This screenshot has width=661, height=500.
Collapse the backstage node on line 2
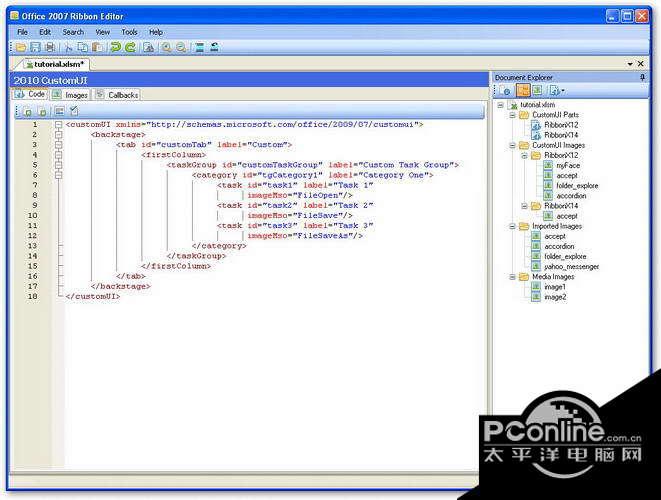pyautogui.click(x=59, y=135)
